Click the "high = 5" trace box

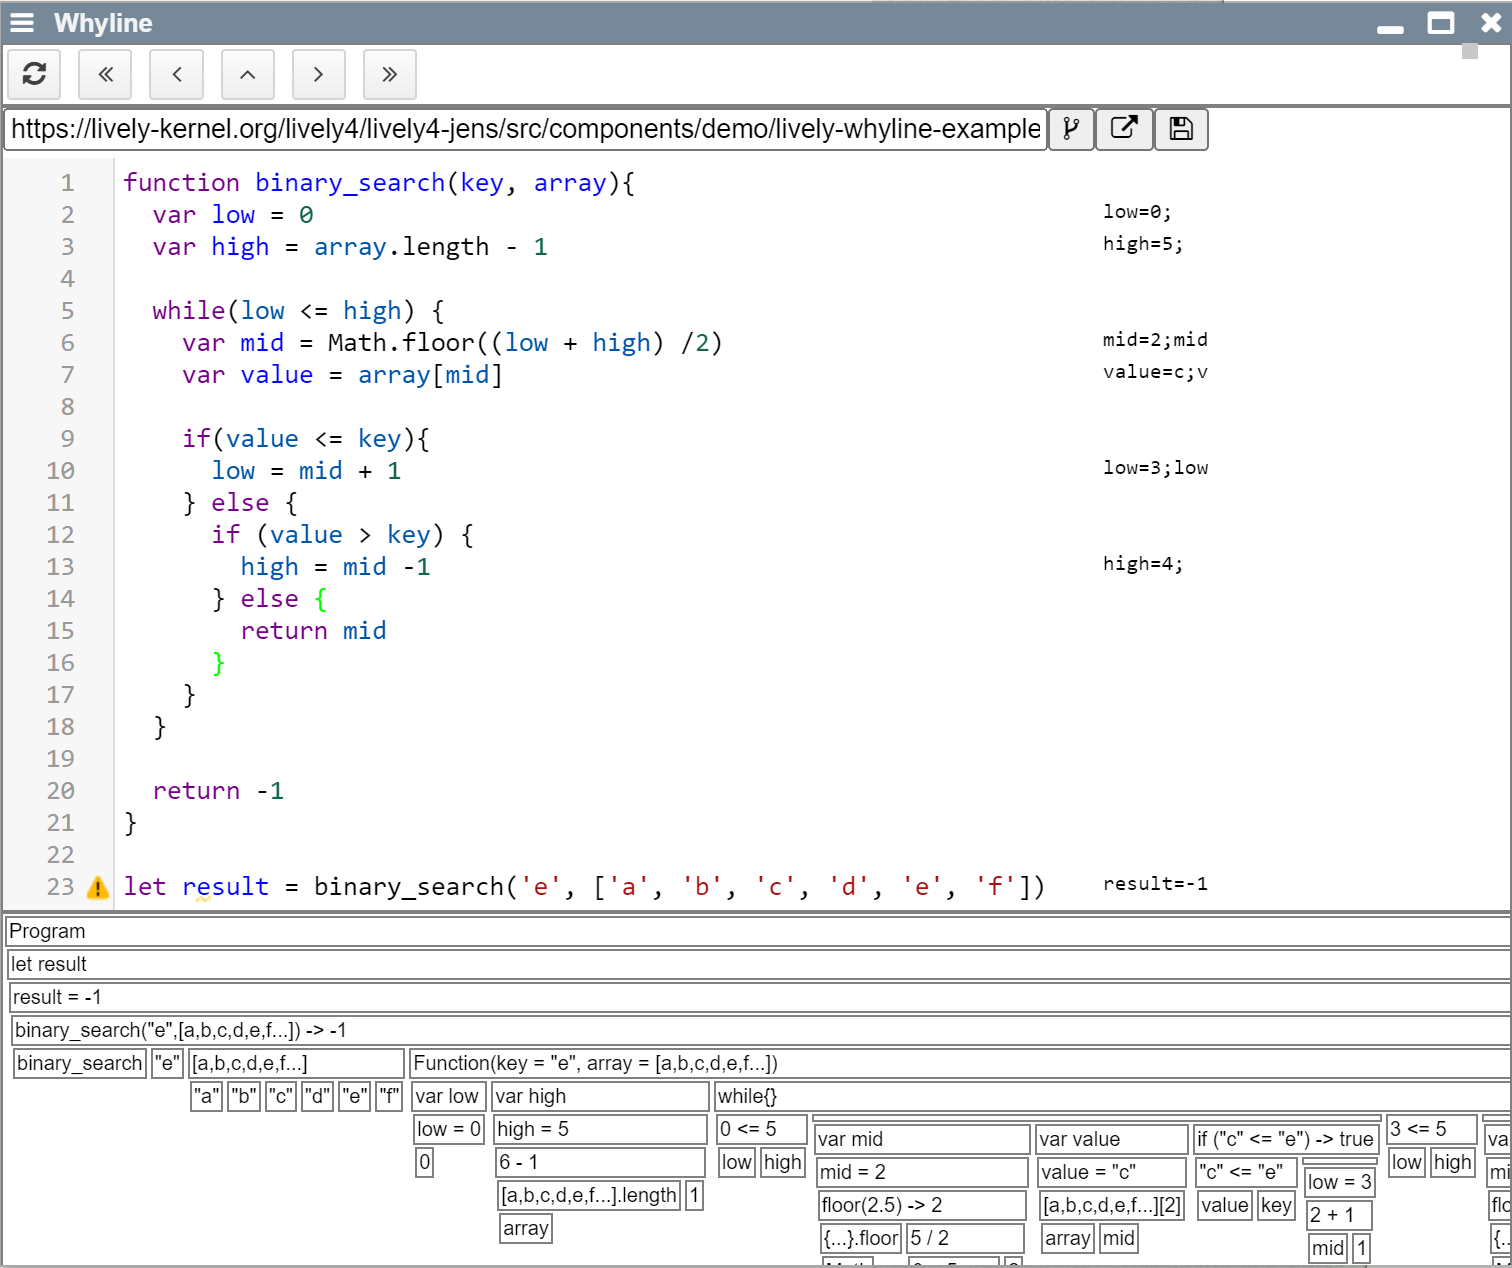(533, 1129)
